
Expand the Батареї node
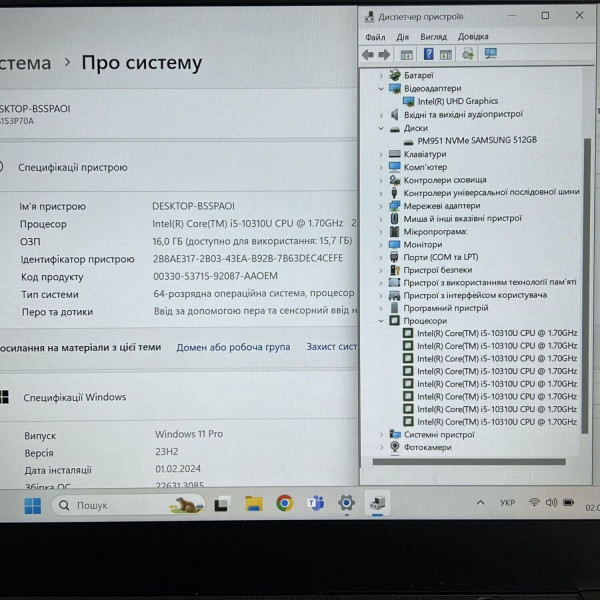coord(381,75)
